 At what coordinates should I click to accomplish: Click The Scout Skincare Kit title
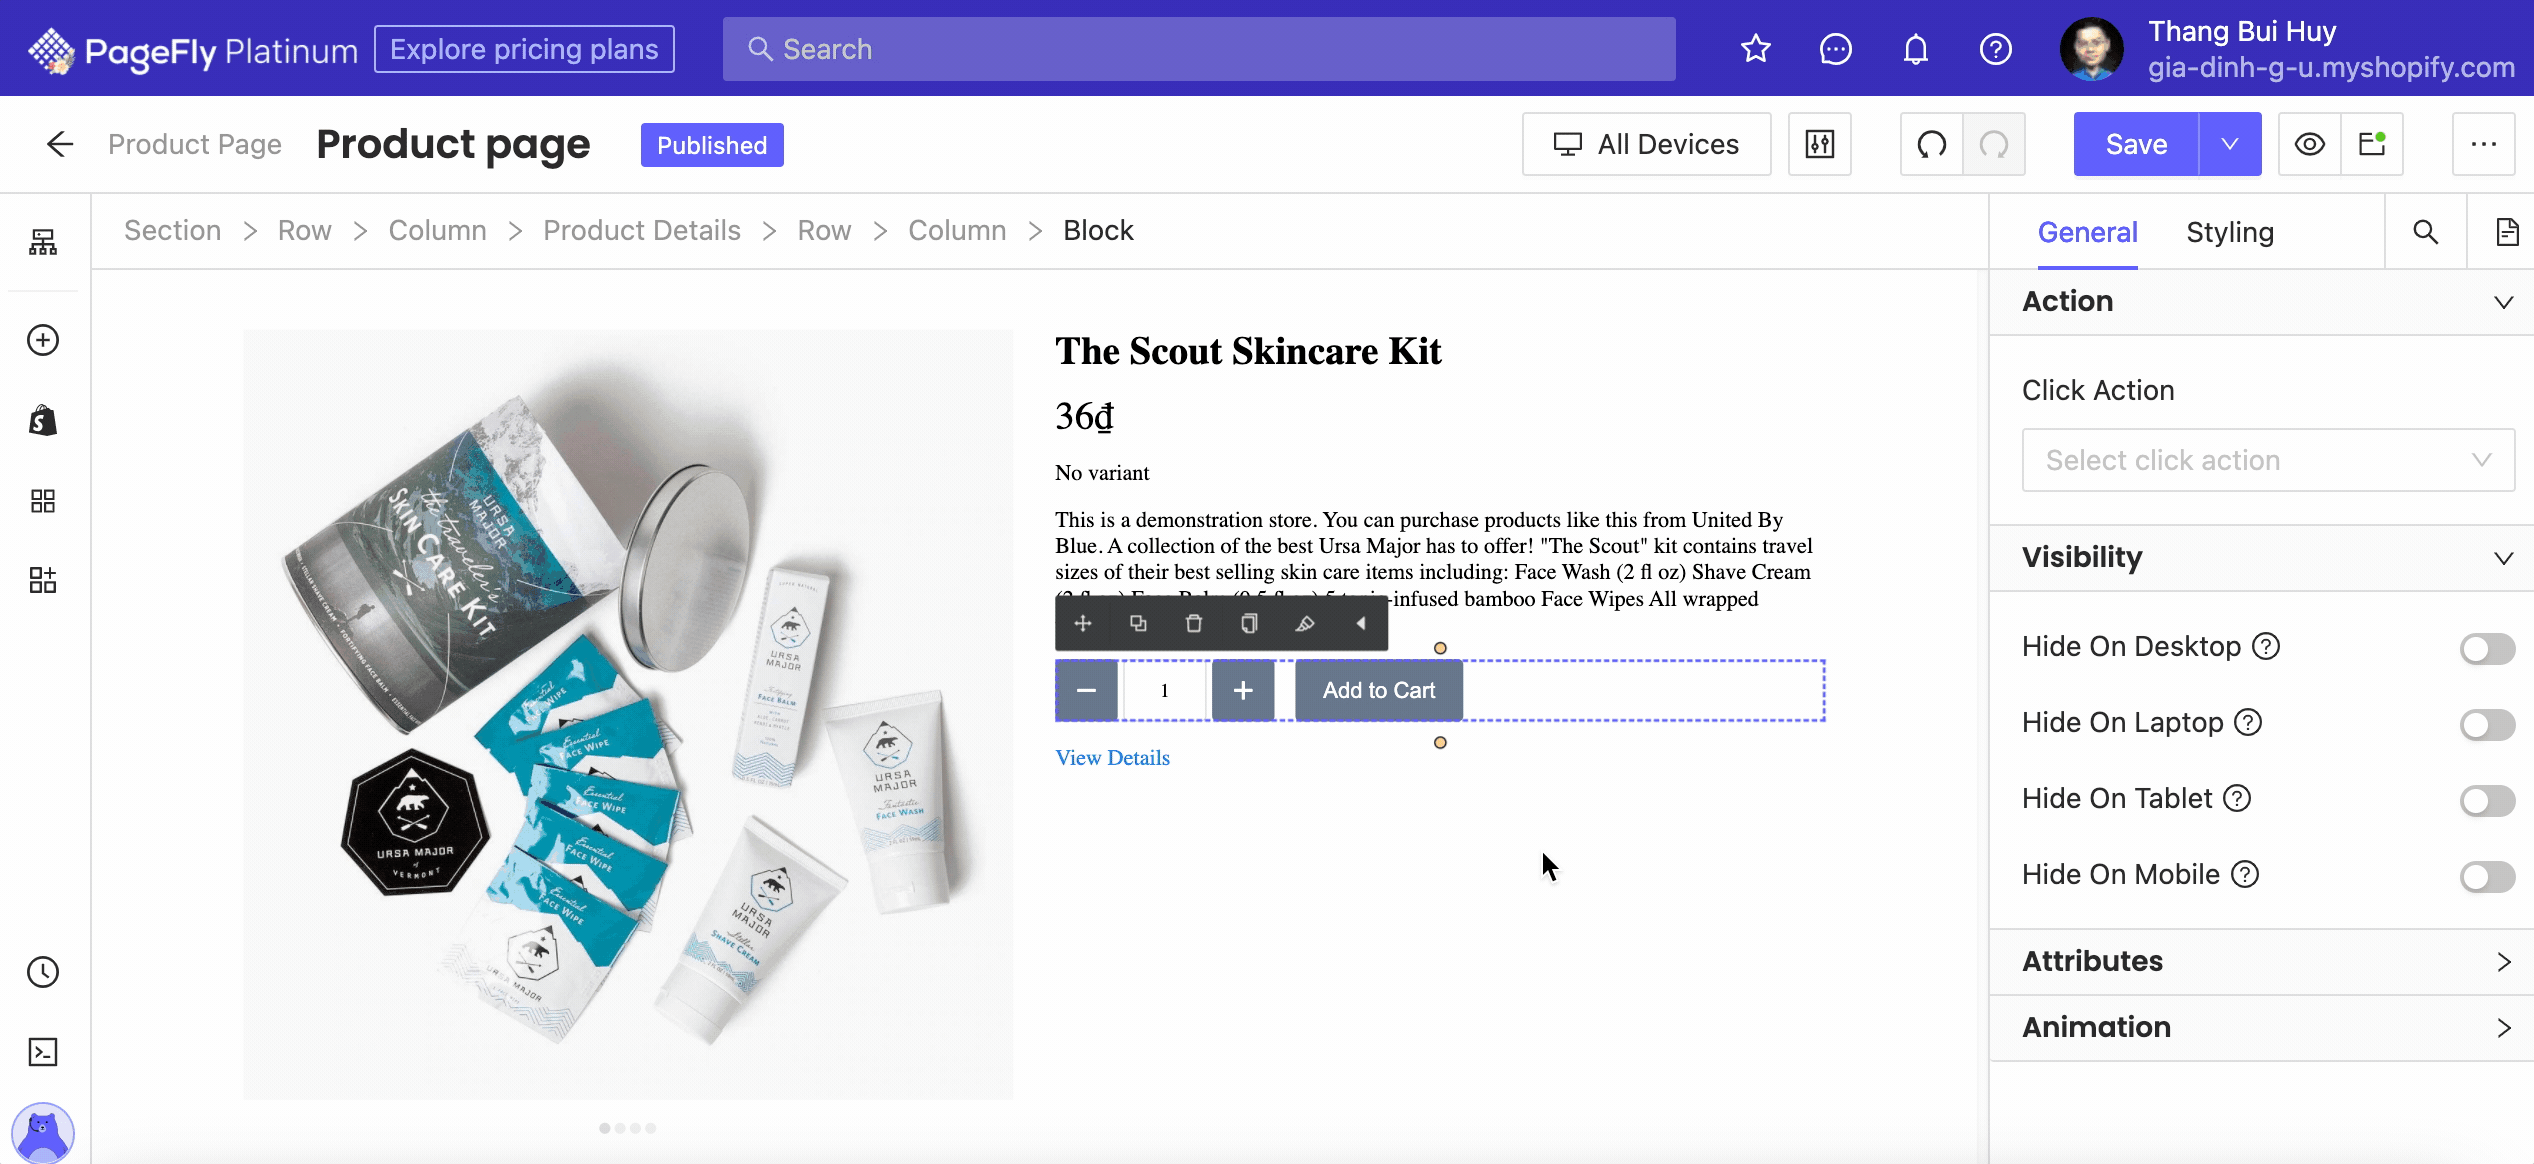coord(1247,351)
